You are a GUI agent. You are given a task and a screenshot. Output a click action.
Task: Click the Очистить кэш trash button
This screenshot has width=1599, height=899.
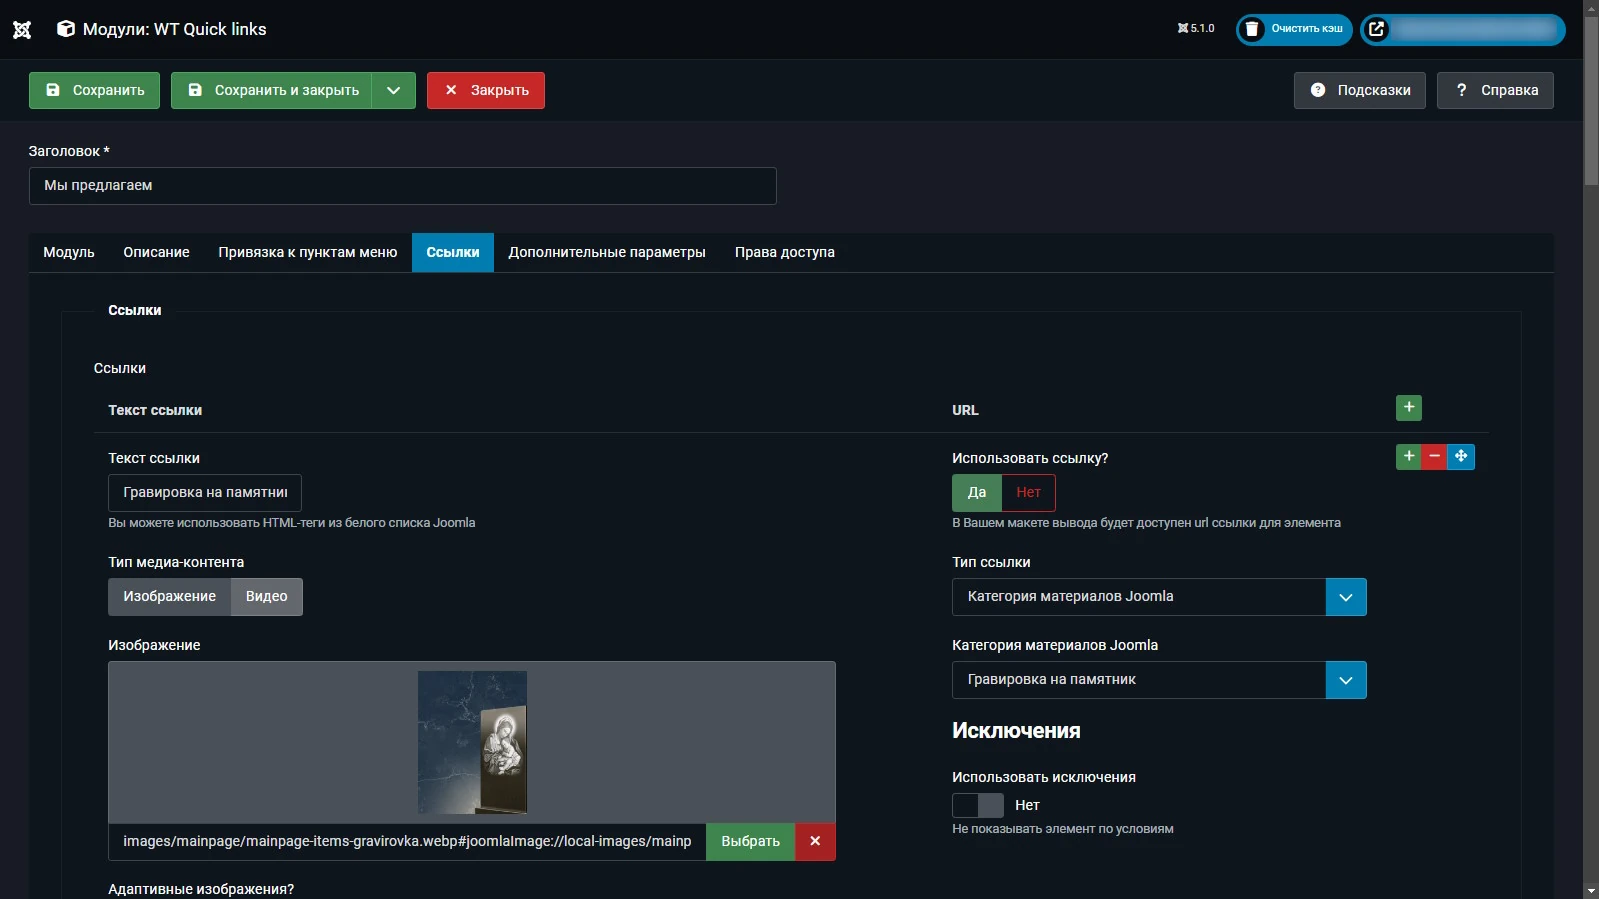pyautogui.click(x=1294, y=29)
